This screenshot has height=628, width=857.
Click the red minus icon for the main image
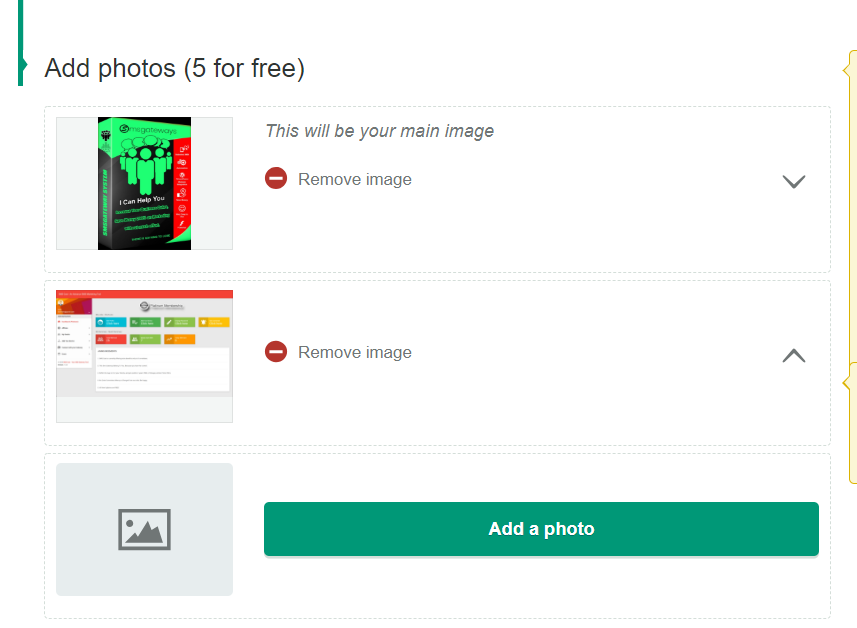[276, 178]
